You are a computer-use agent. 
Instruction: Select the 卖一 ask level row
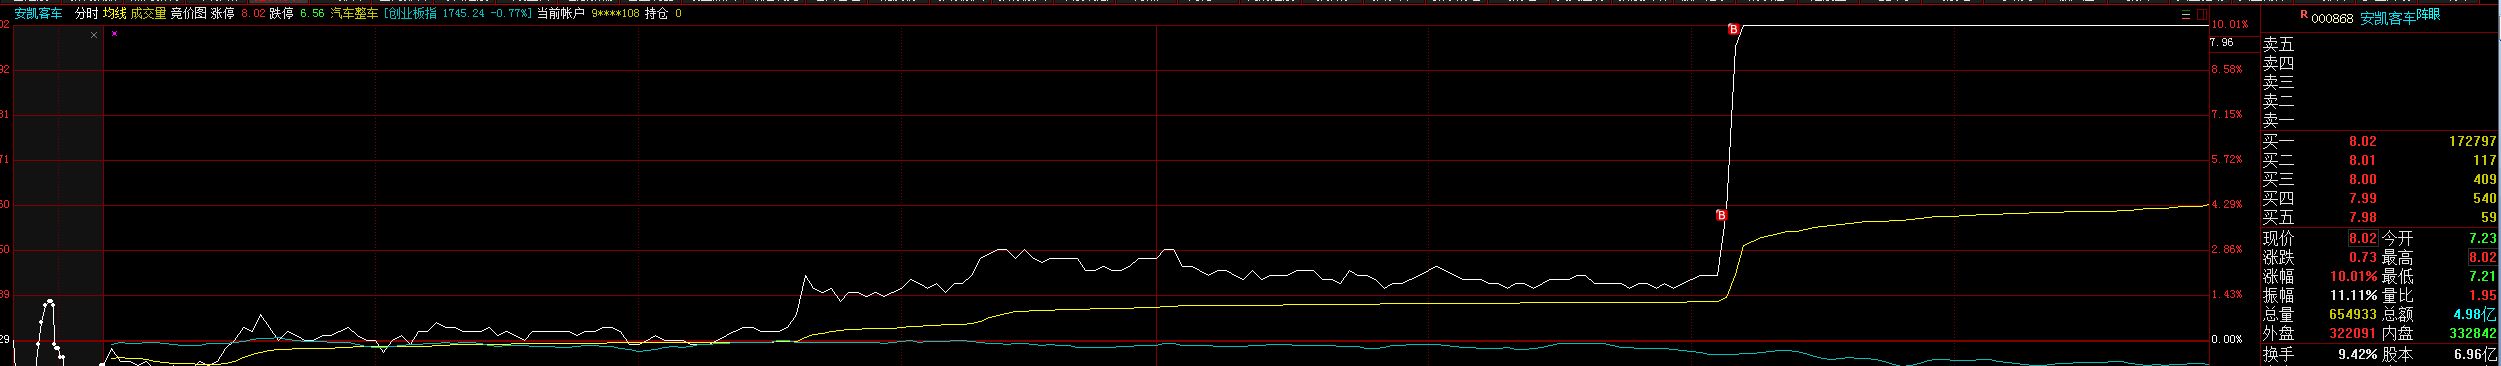coord(2380,120)
